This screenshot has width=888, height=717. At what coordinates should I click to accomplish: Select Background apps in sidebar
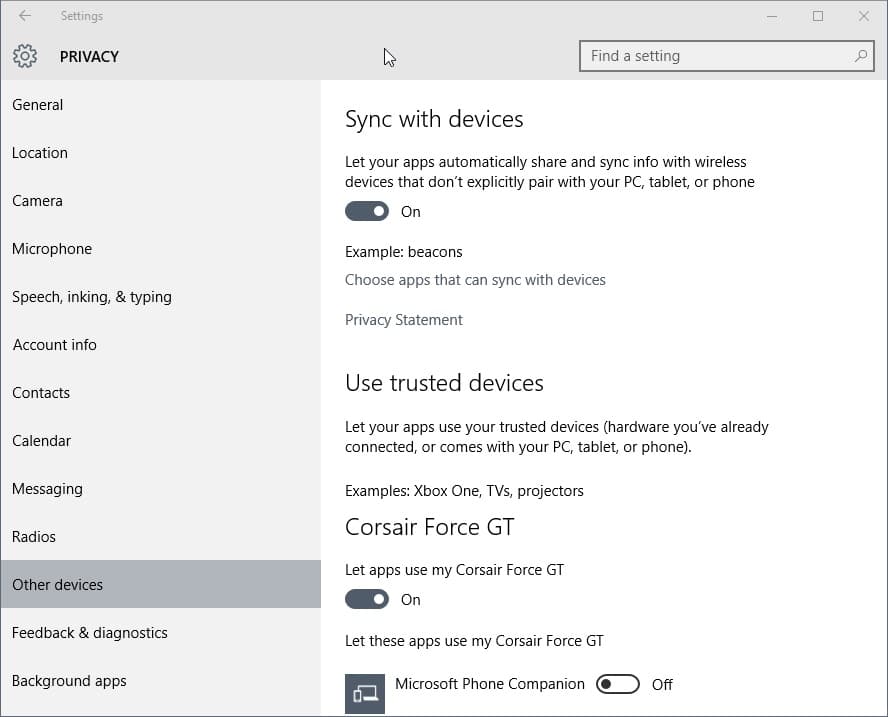click(x=70, y=681)
